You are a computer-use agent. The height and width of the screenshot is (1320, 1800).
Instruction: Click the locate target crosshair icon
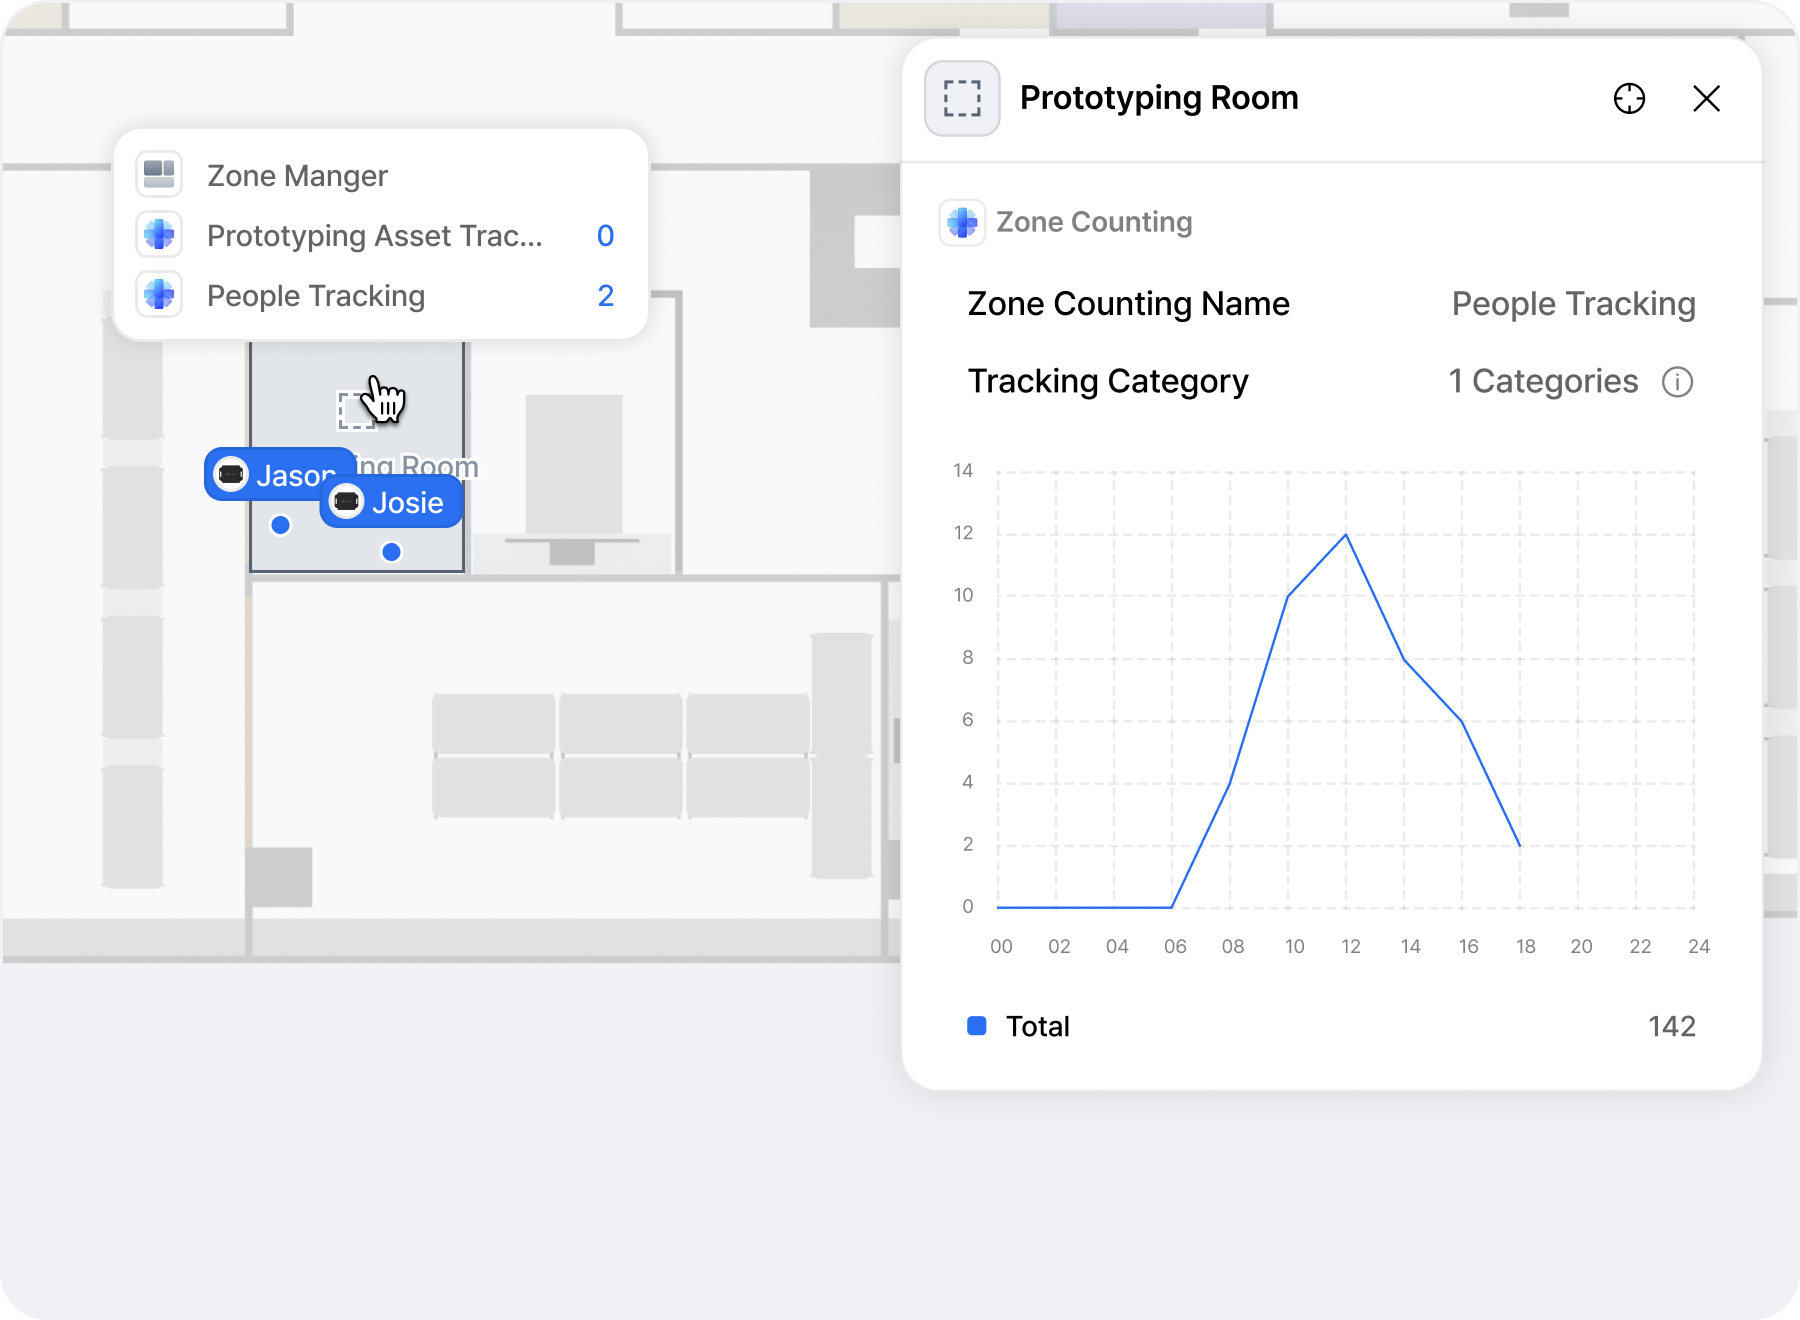tap(1629, 98)
